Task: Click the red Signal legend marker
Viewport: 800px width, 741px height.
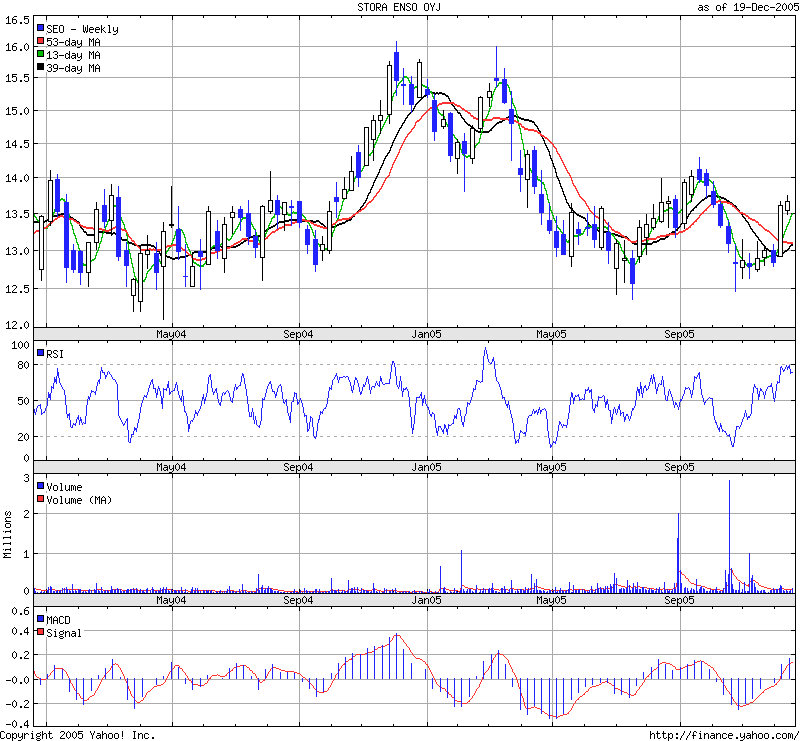Action: (41, 633)
